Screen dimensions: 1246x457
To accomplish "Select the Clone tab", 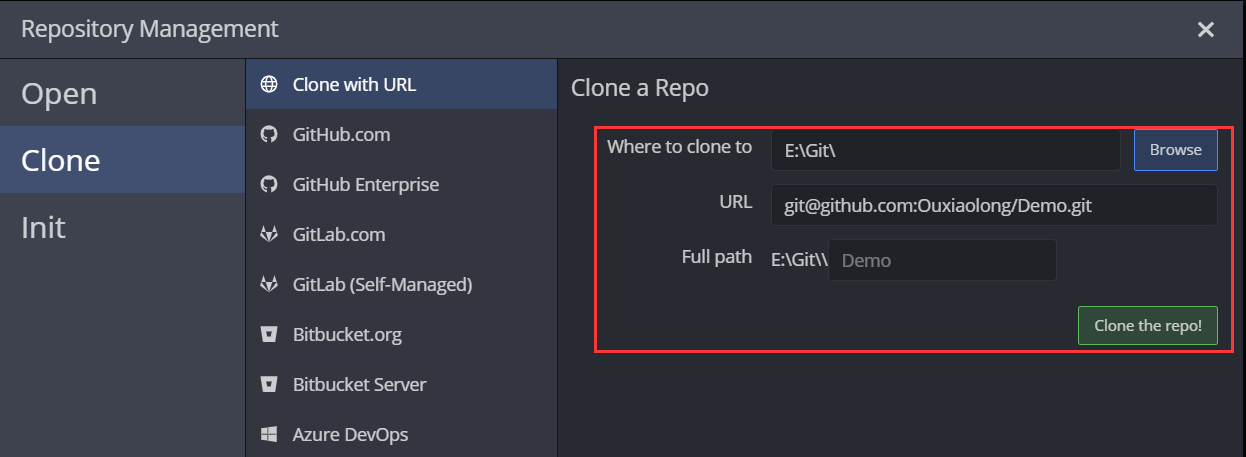I will click(x=123, y=160).
